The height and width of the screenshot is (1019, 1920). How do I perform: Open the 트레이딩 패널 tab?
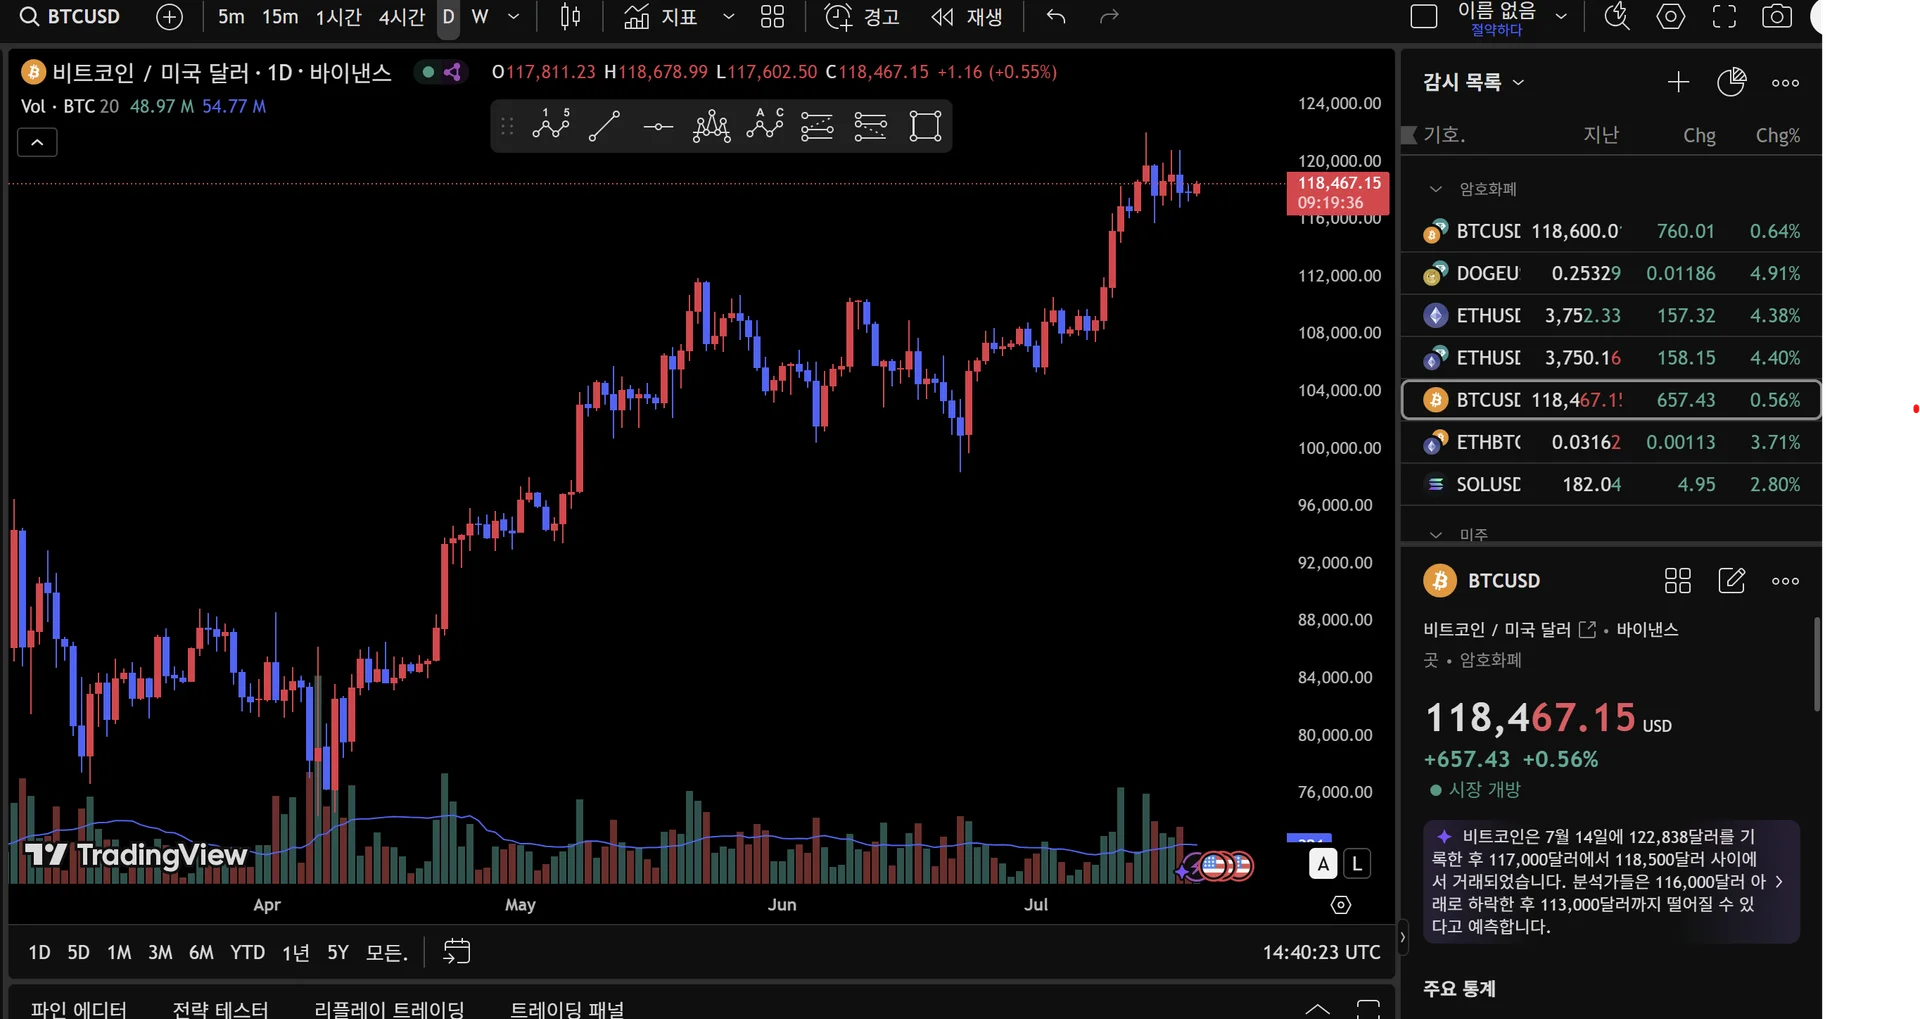point(567,1008)
